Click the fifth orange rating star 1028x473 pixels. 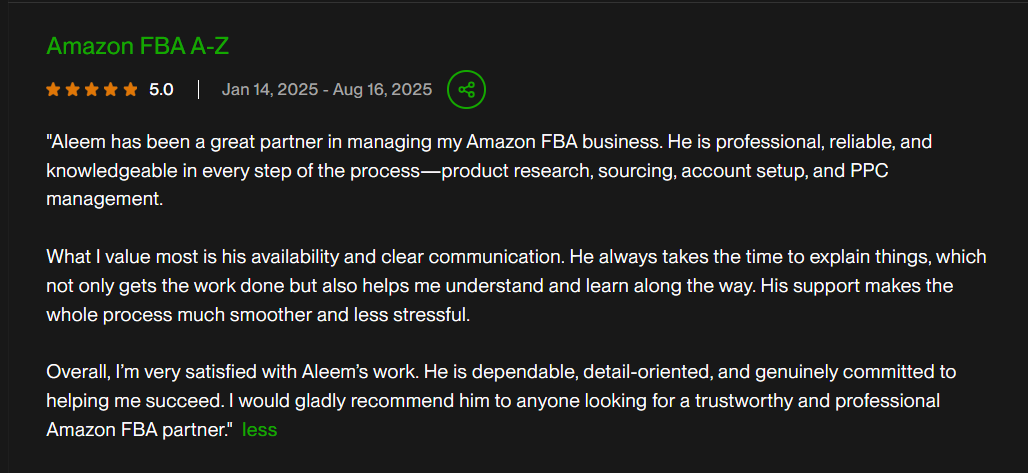(130, 90)
